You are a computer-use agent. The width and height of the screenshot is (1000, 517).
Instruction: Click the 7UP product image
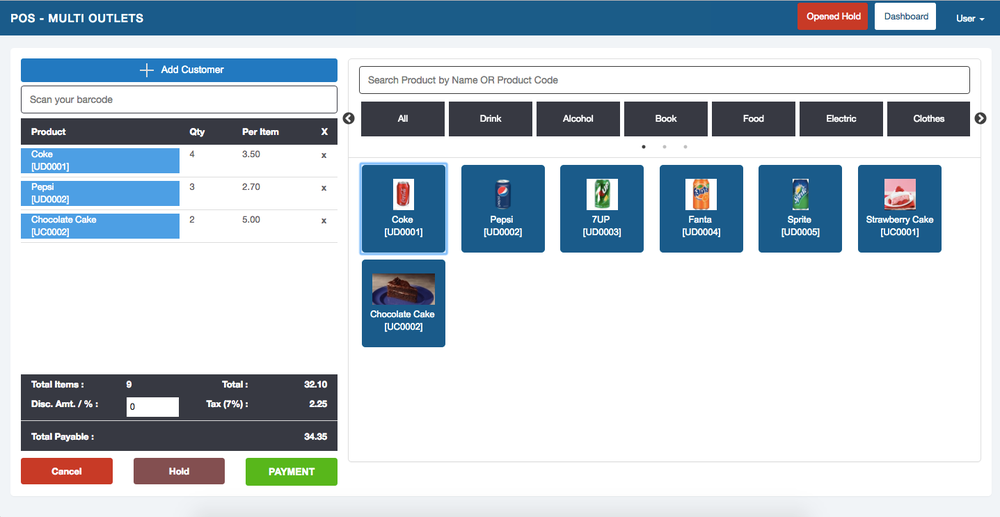[x=601, y=194]
